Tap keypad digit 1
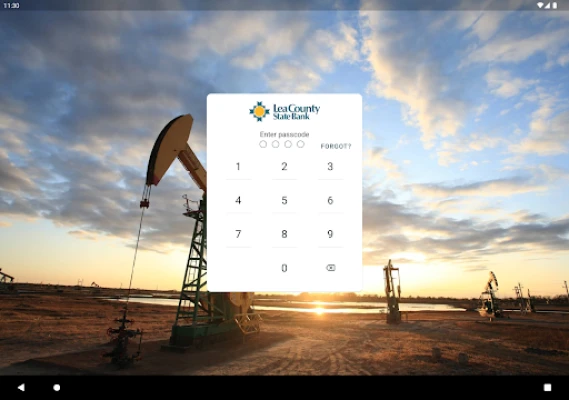The height and width of the screenshot is (400, 569). 238,166
